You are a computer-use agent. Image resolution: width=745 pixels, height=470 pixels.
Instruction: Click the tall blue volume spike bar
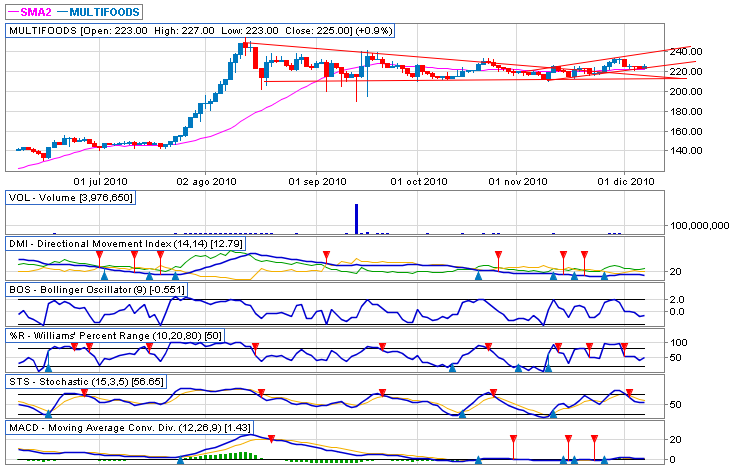pos(355,220)
